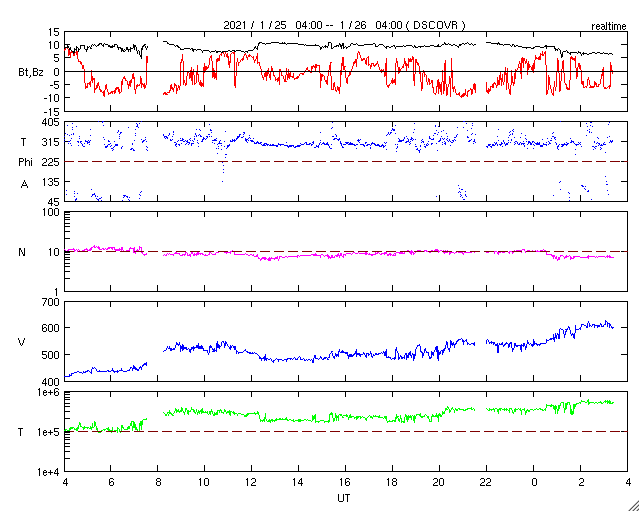Click the '-15' tick on Bt,Bz axis
Viewport: 640px width, 512px height.
[x=51, y=111]
